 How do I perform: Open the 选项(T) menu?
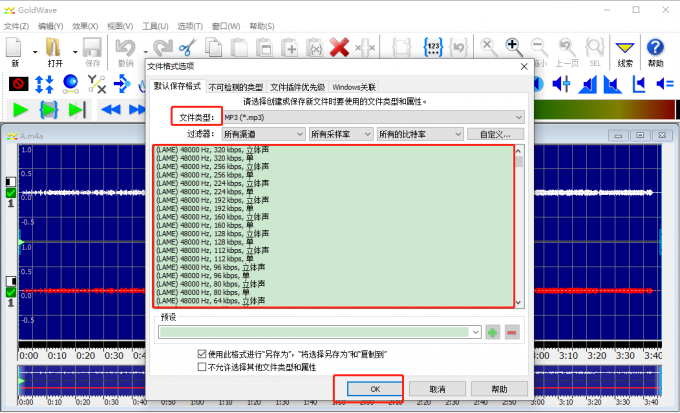(190, 26)
